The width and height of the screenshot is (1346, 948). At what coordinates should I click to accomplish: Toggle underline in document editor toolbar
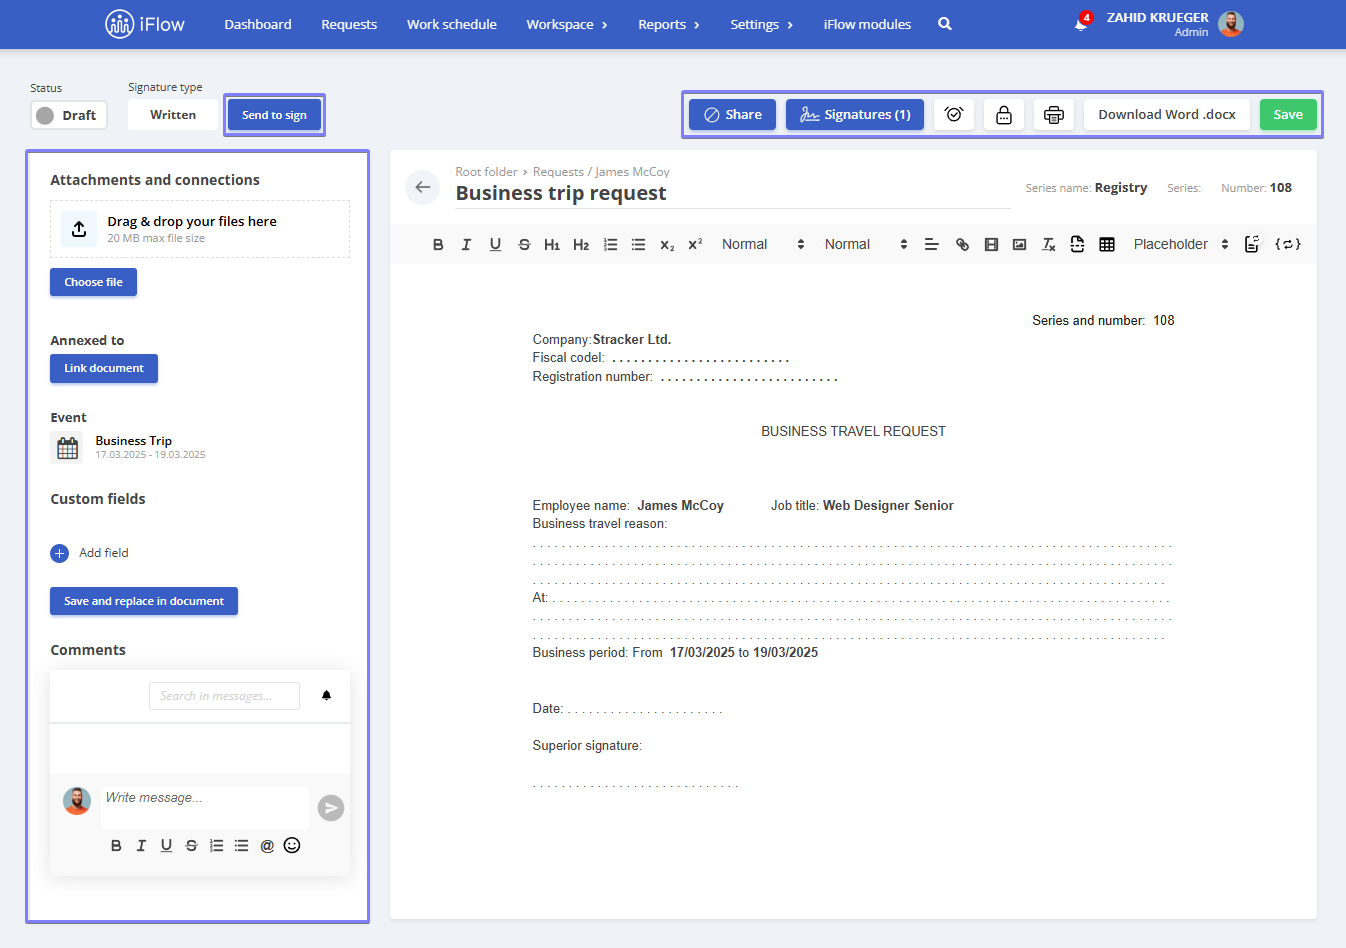(x=495, y=244)
